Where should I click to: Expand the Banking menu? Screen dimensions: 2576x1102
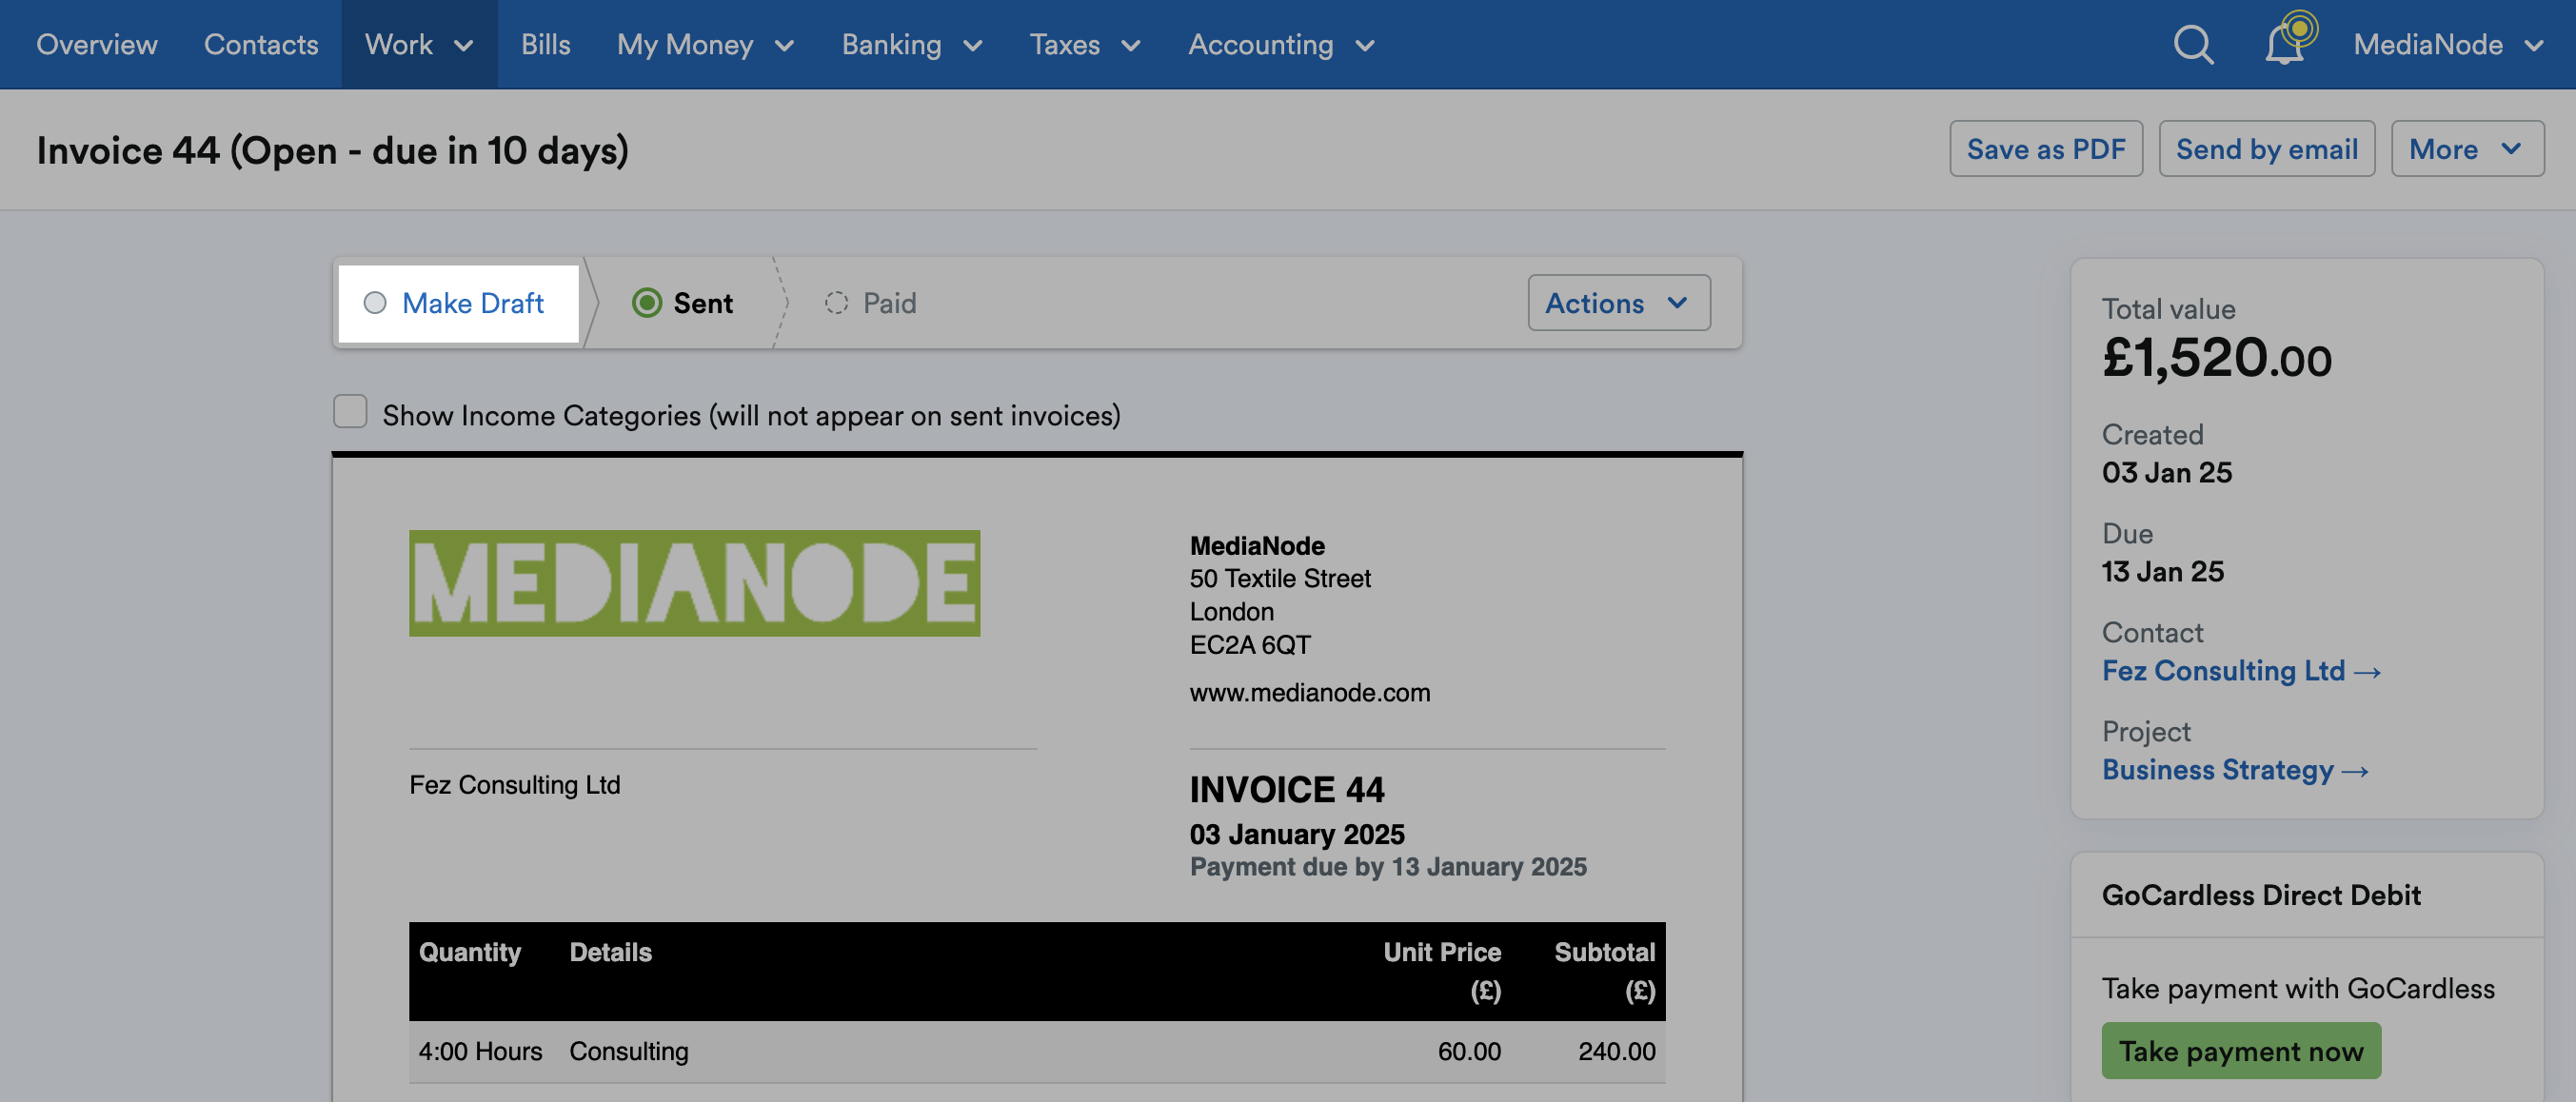tap(911, 44)
